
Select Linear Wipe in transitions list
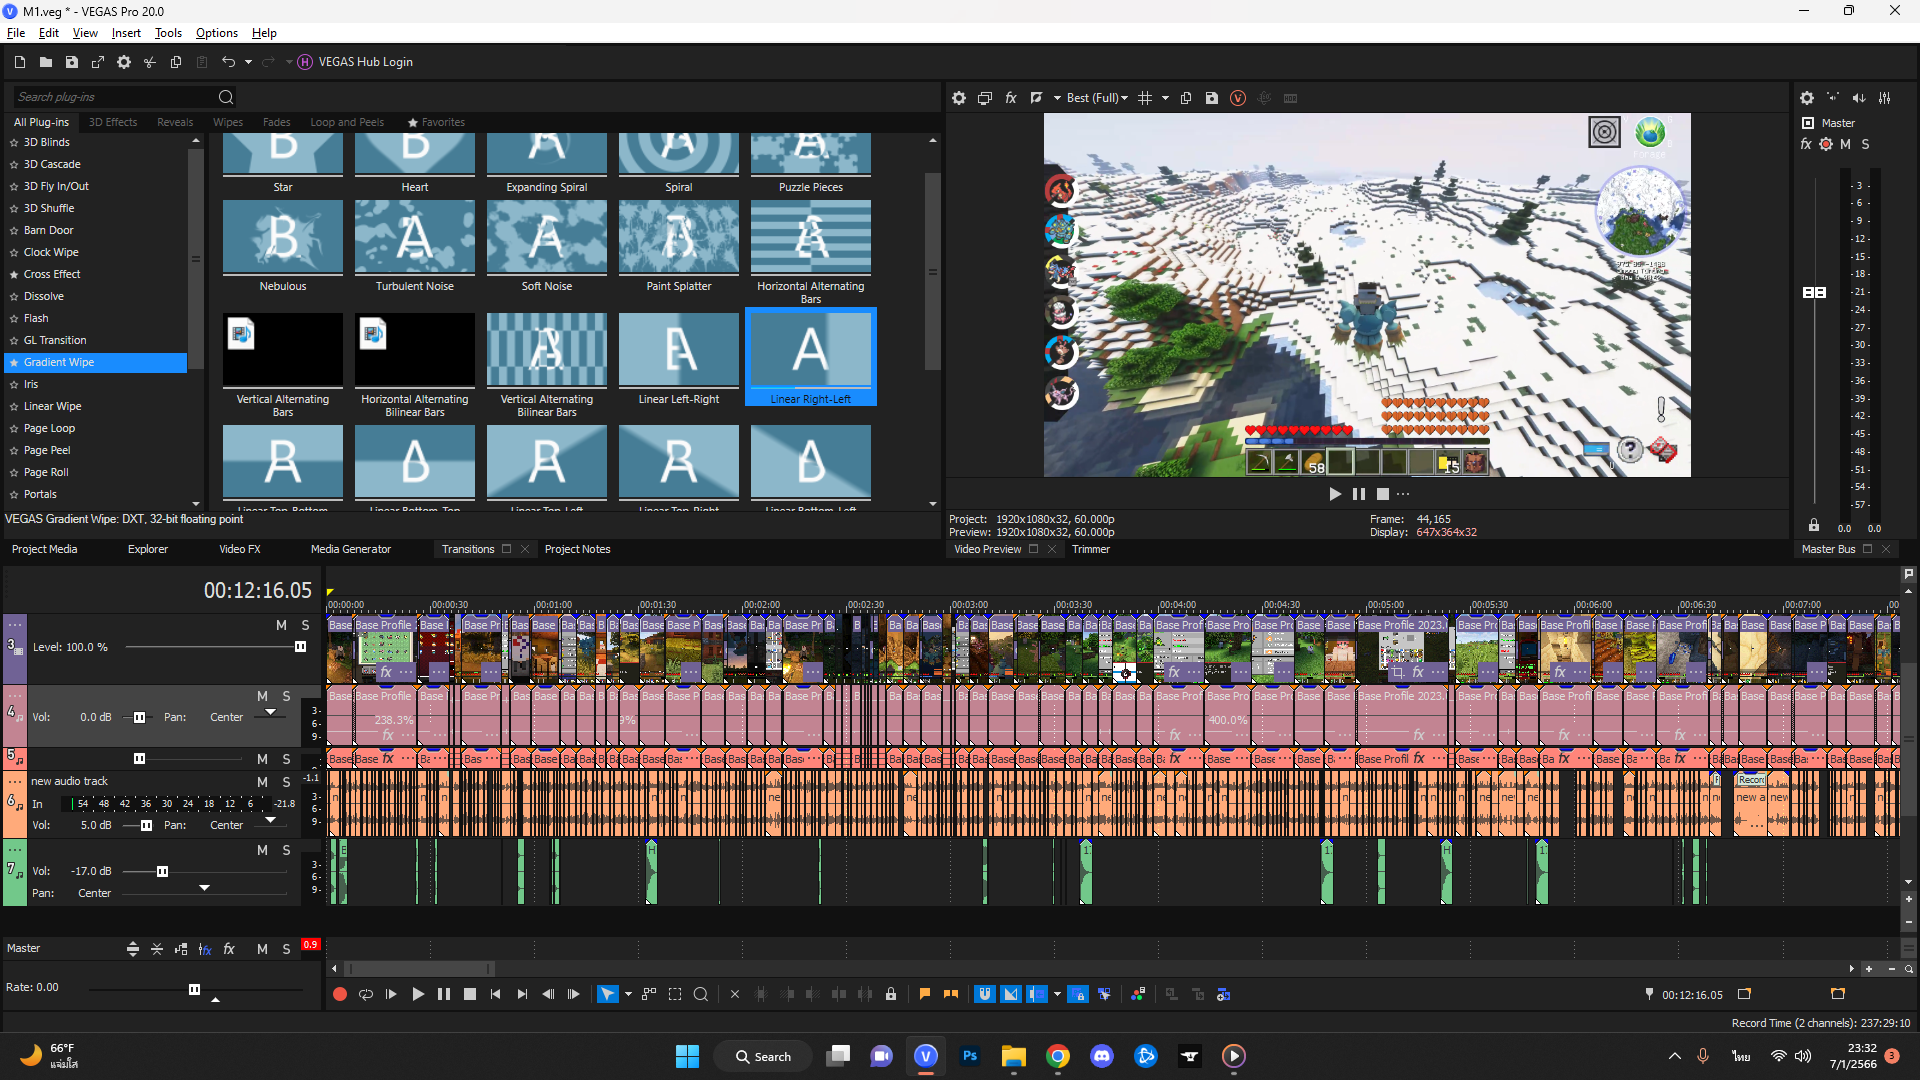pyautogui.click(x=53, y=406)
